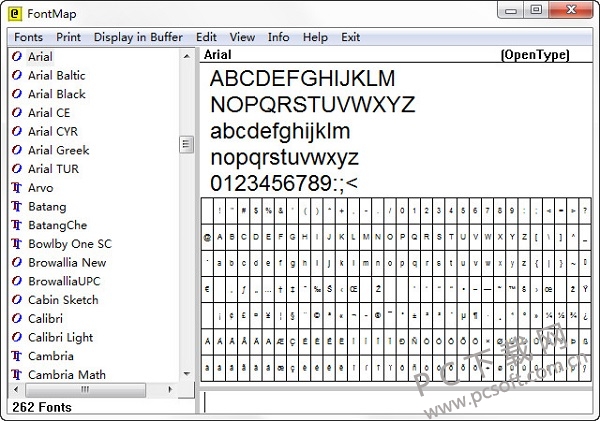Screen dimensions: 600x421
Task: Click the TrueType icon beside Cambria
Action: point(17,356)
